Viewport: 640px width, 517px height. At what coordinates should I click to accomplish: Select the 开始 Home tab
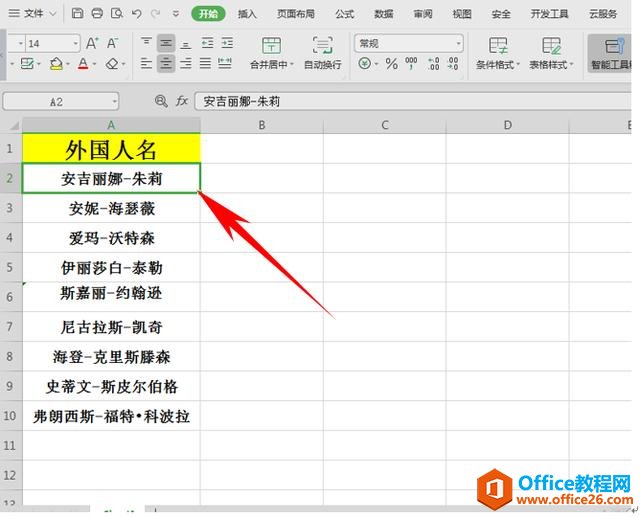(209, 14)
